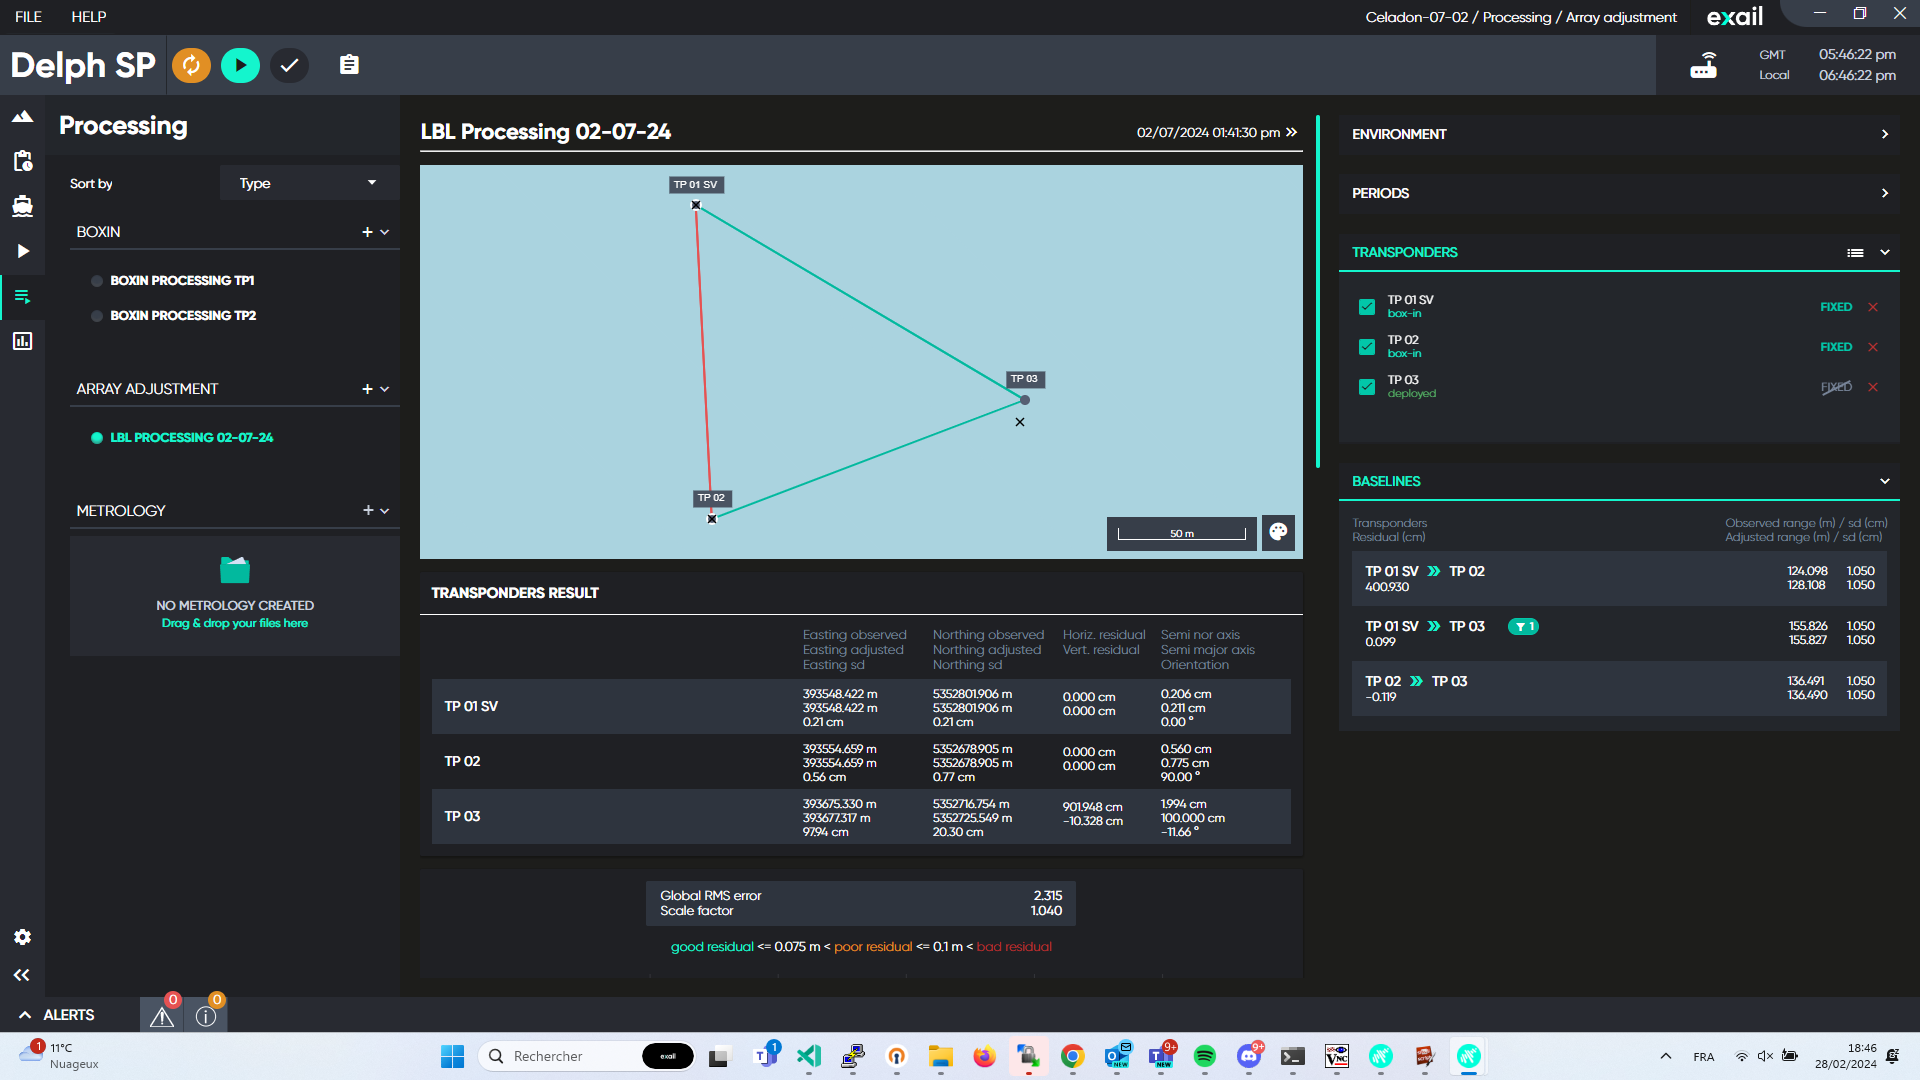1920x1080 pixels.
Task: Click Drag & drop your files here link
Action: pos(235,623)
